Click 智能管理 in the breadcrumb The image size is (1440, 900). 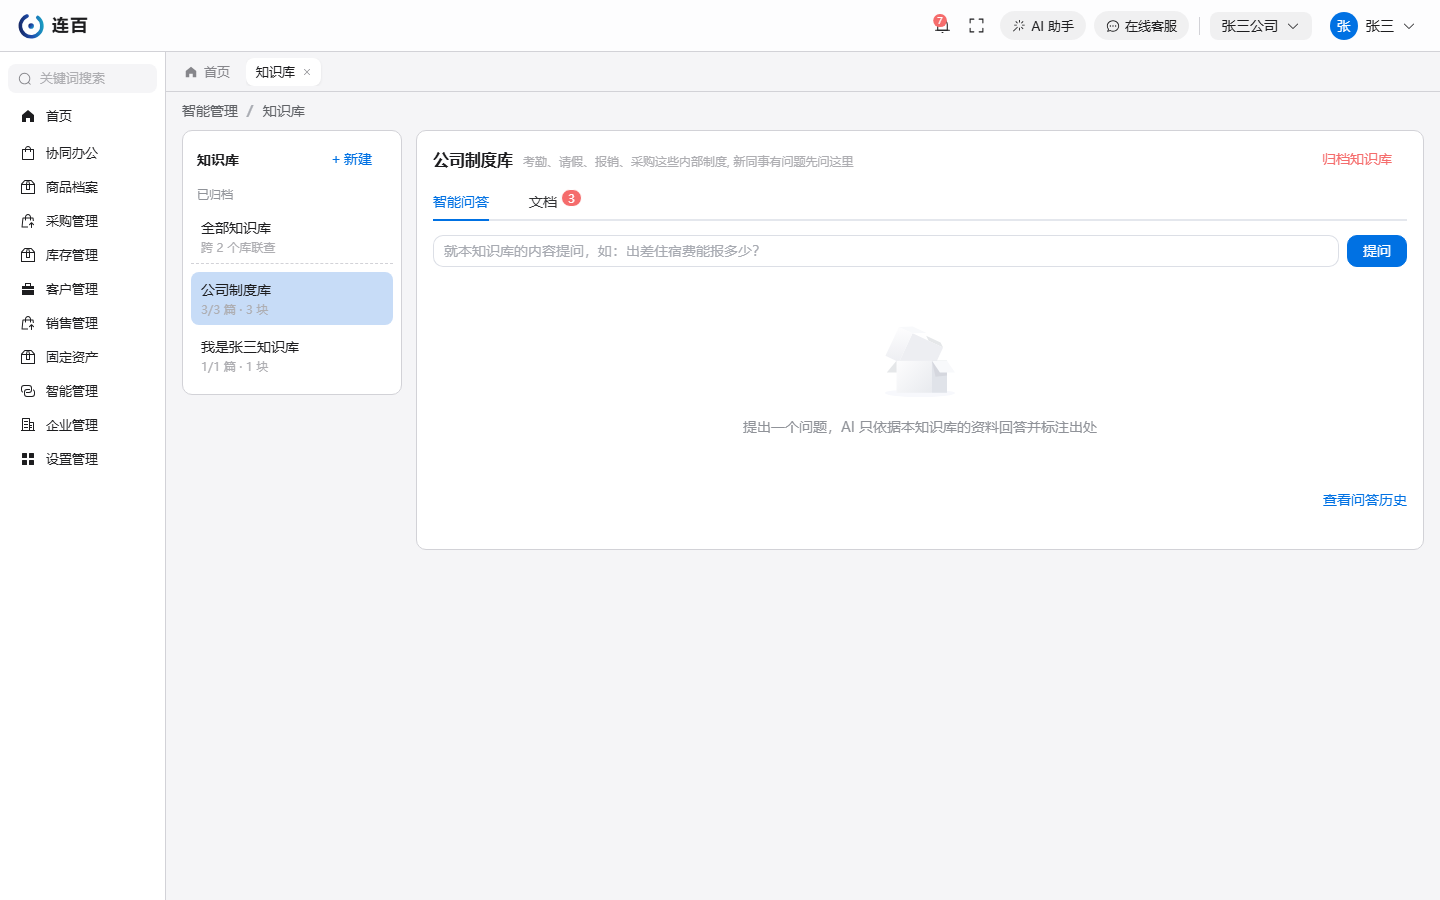210,111
